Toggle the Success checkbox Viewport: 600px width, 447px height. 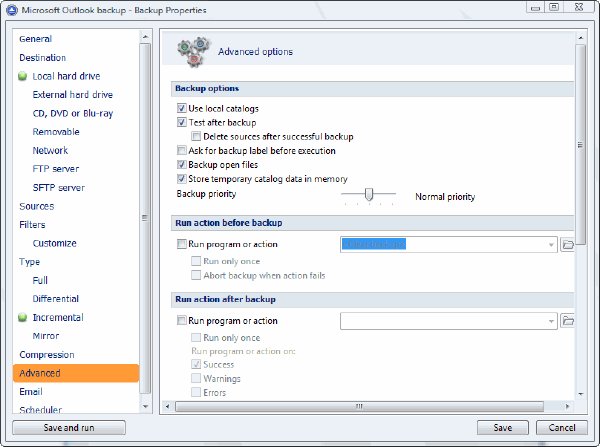196,364
